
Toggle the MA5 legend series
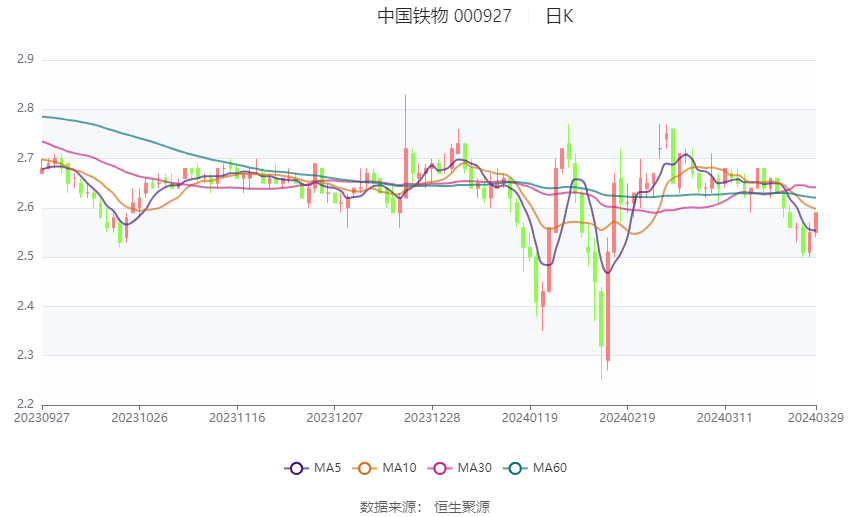point(313,468)
